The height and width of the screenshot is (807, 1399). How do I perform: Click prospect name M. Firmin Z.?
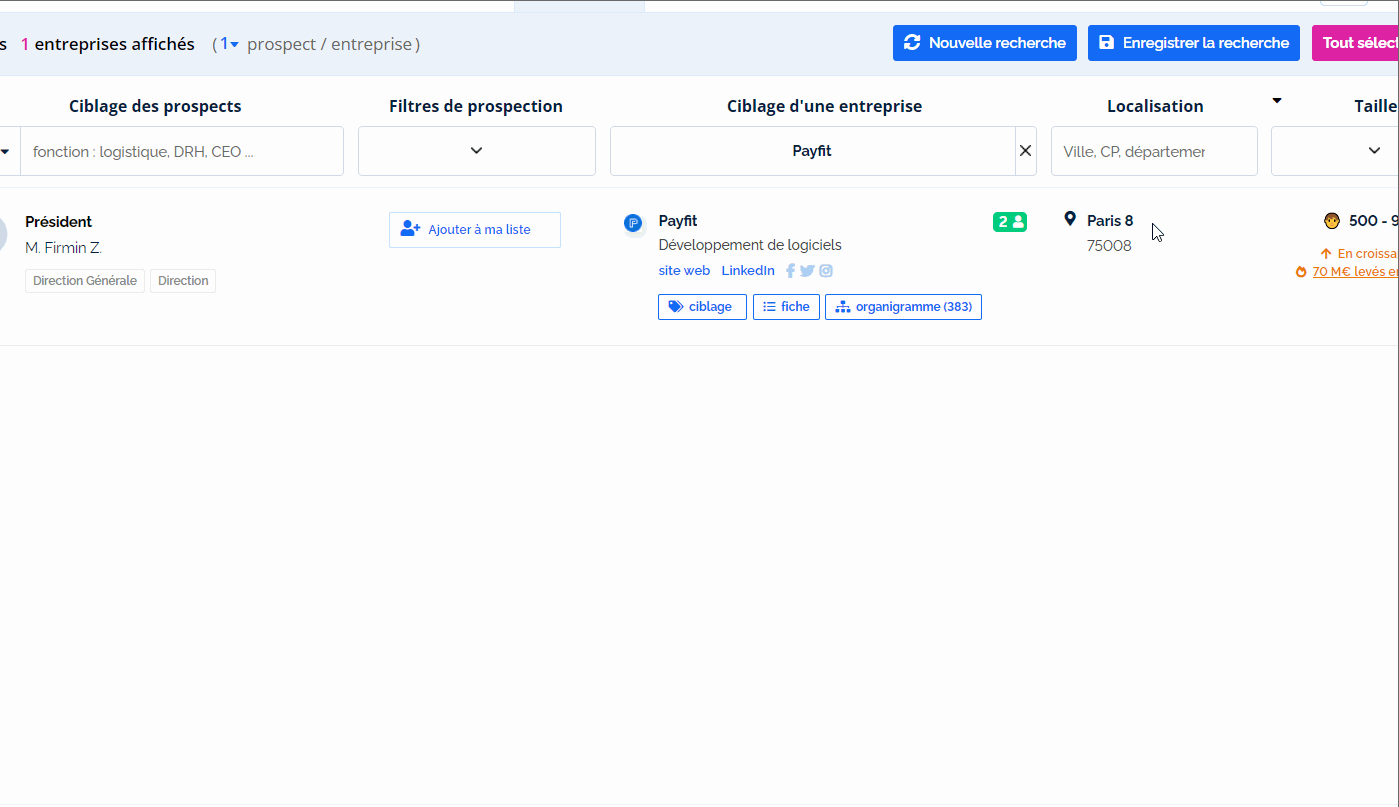[x=64, y=248]
